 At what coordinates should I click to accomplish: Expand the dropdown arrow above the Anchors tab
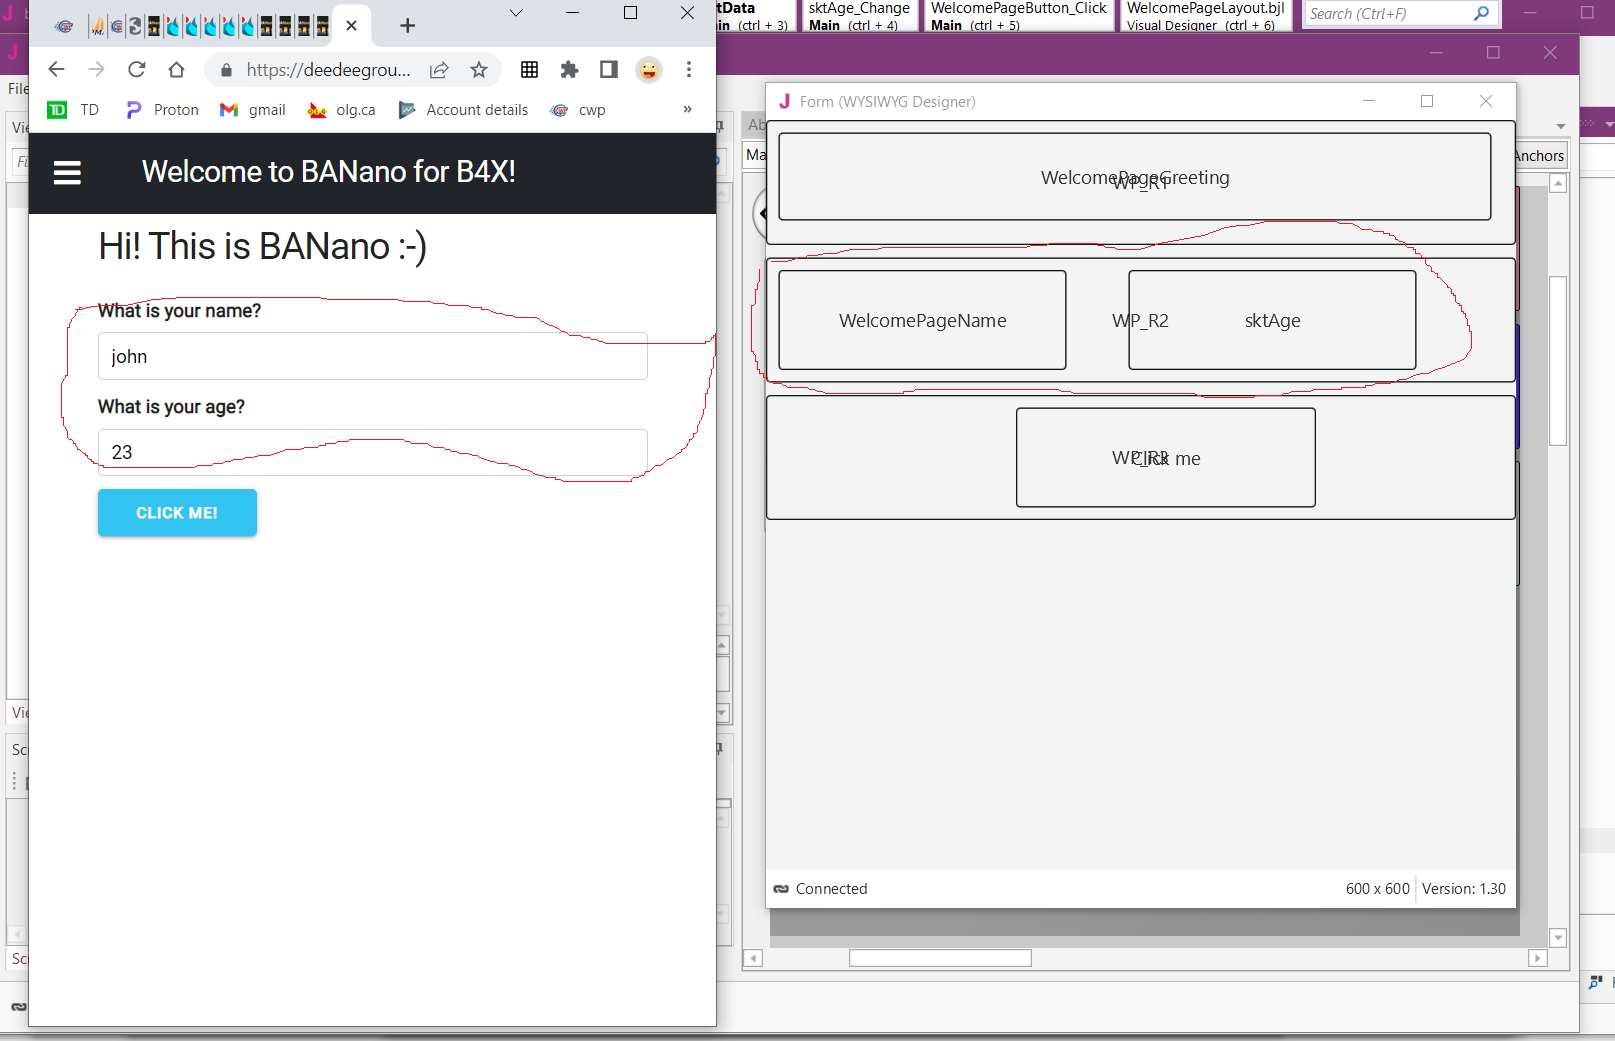1560,126
